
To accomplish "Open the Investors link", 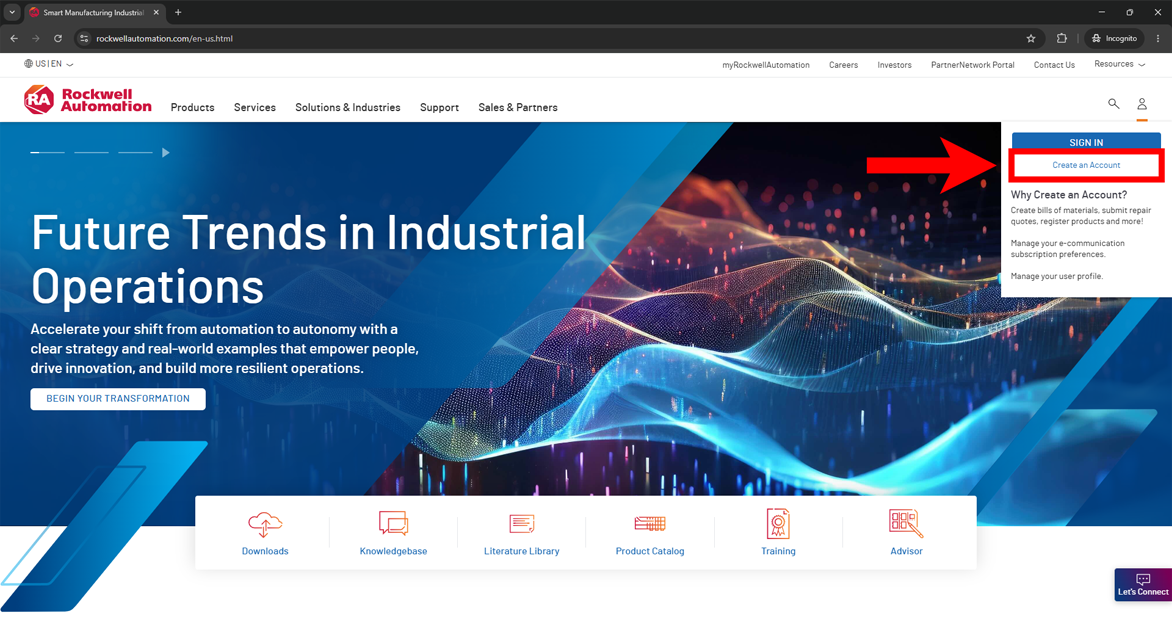I will (x=894, y=65).
